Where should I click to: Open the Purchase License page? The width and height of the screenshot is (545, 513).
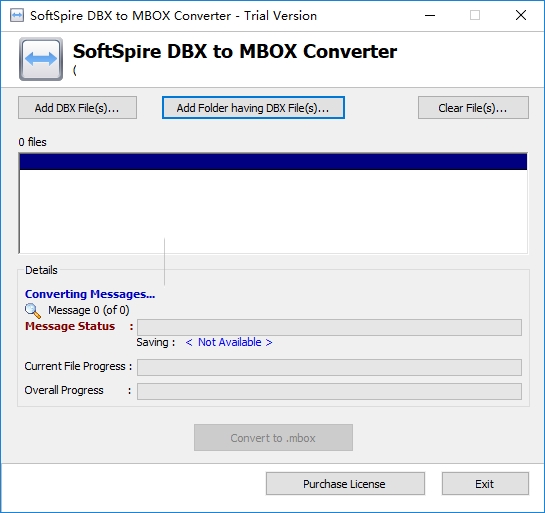[x=345, y=483]
